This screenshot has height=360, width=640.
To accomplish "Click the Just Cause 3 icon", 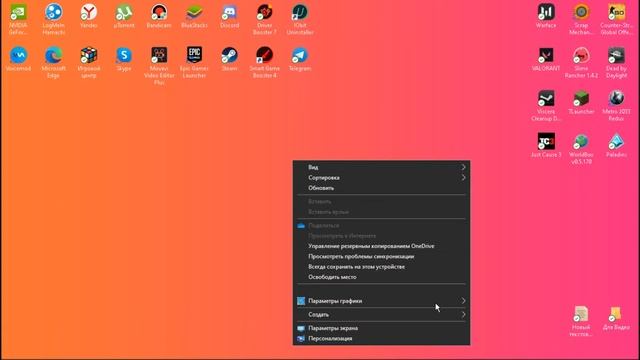I will tap(546, 142).
